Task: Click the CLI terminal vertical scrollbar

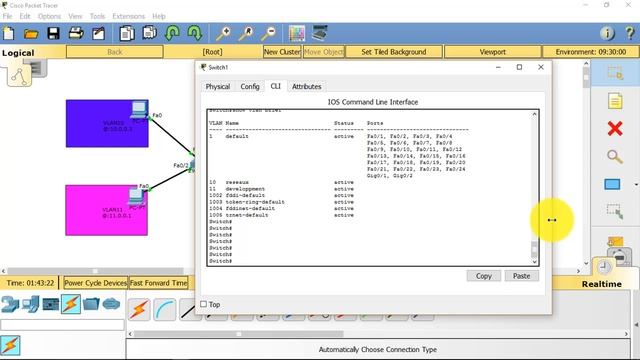Action: pos(534,188)
